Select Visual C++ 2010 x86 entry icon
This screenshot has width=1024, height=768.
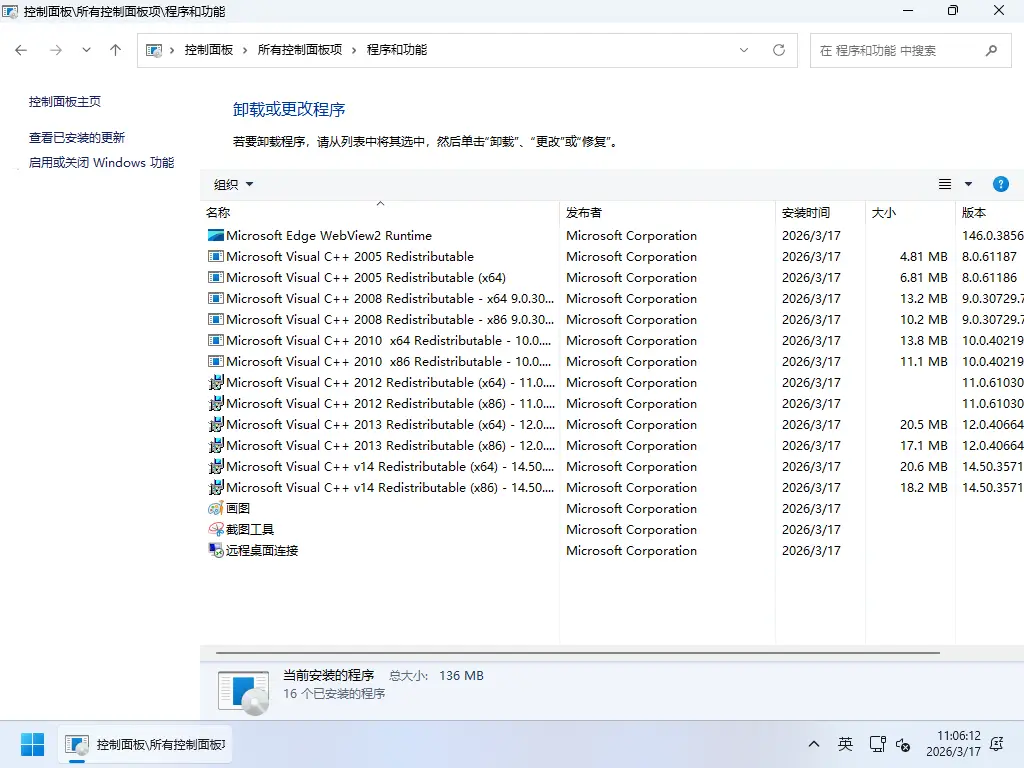[x=216, y=361]
